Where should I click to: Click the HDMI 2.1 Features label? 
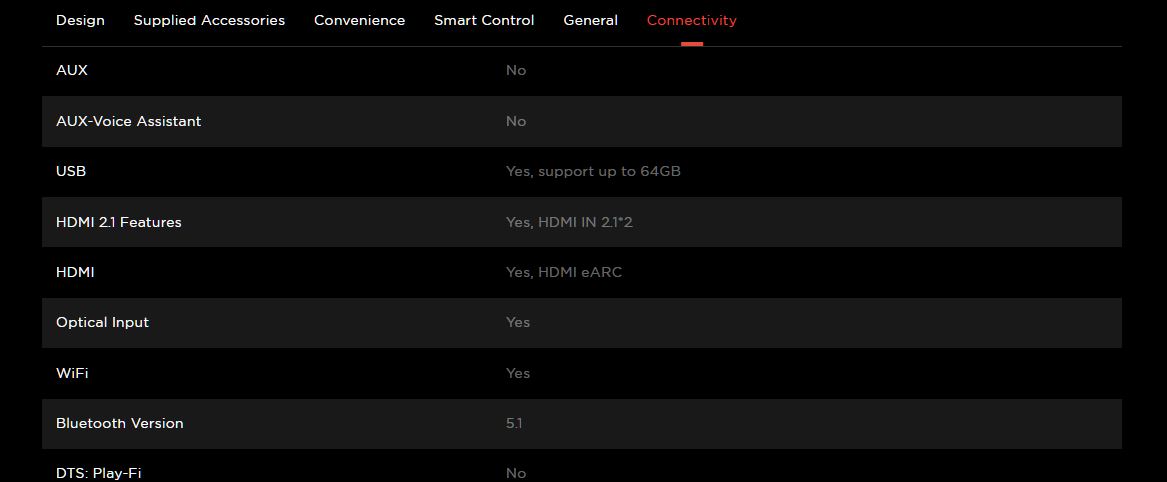[119, 222]
